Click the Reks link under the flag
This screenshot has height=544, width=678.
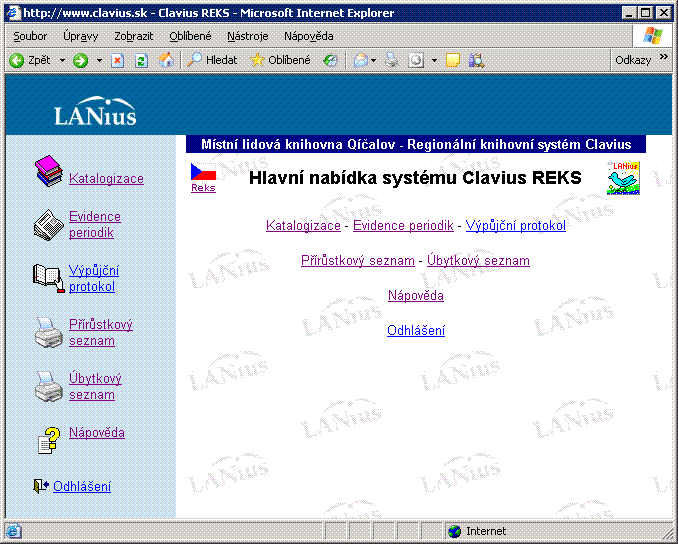(203, 188)
